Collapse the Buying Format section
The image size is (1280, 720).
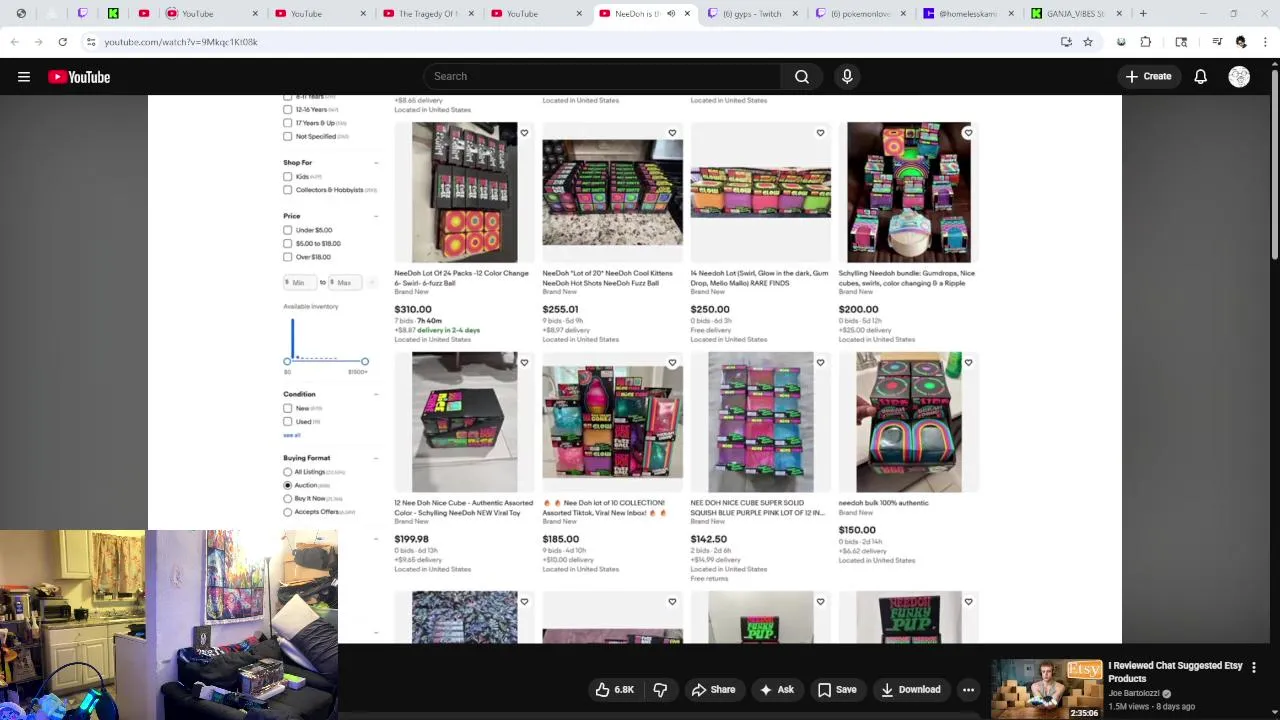tap(376, 458)
